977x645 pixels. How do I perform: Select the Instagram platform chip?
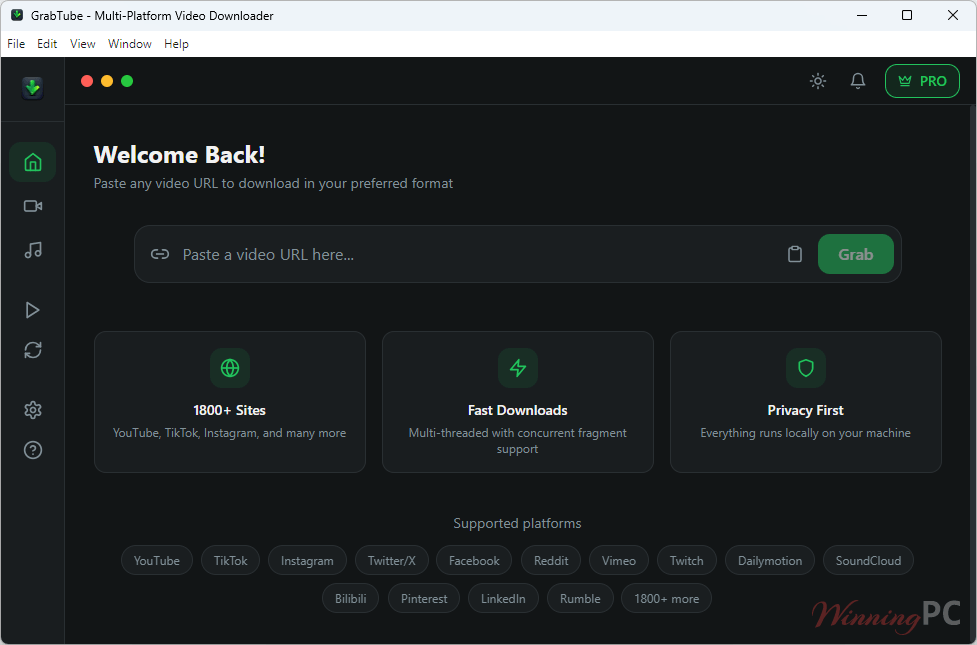pyautogui.click(x=307, y=560)
